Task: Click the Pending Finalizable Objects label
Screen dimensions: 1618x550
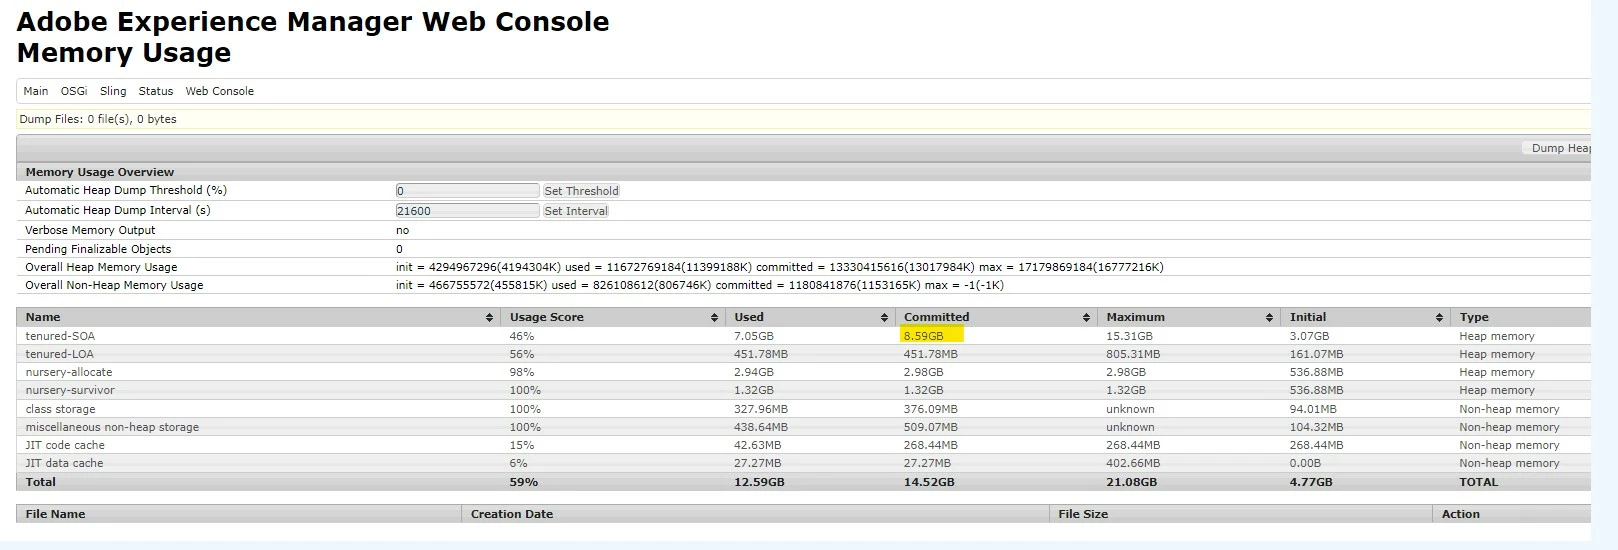Action: 98,249
